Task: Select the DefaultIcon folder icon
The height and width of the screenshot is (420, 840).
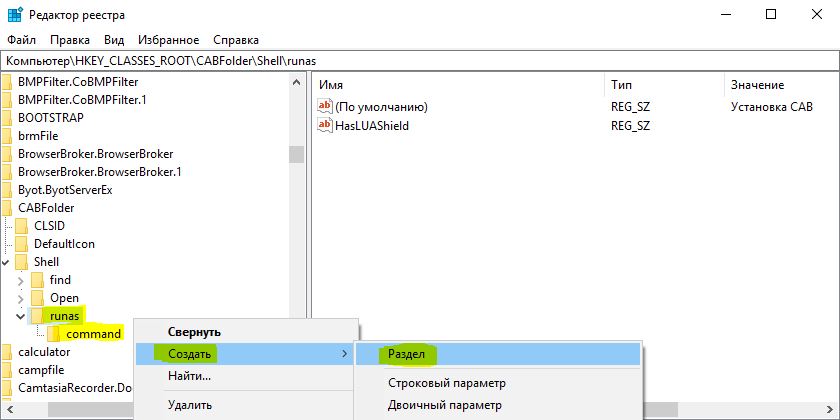Action: [21, 244]
